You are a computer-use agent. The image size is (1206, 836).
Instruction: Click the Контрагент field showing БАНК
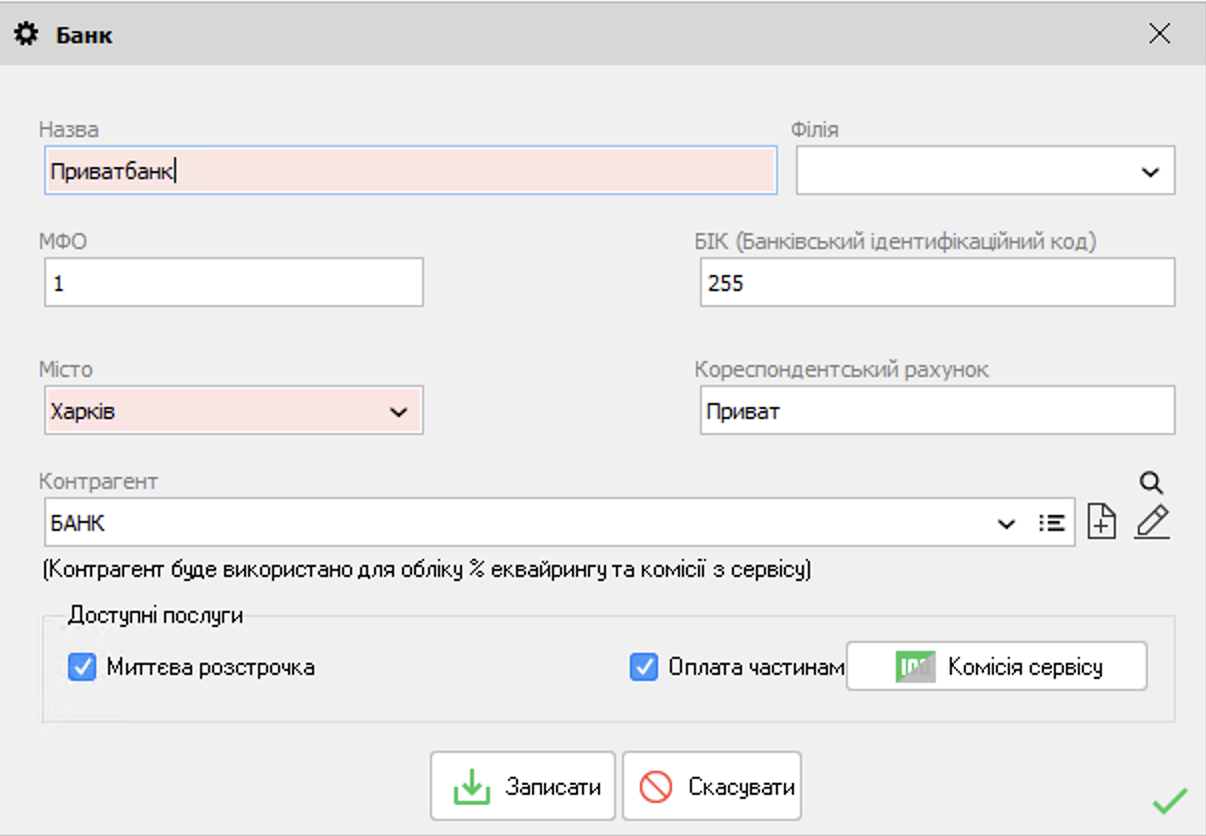pos(500,523)
